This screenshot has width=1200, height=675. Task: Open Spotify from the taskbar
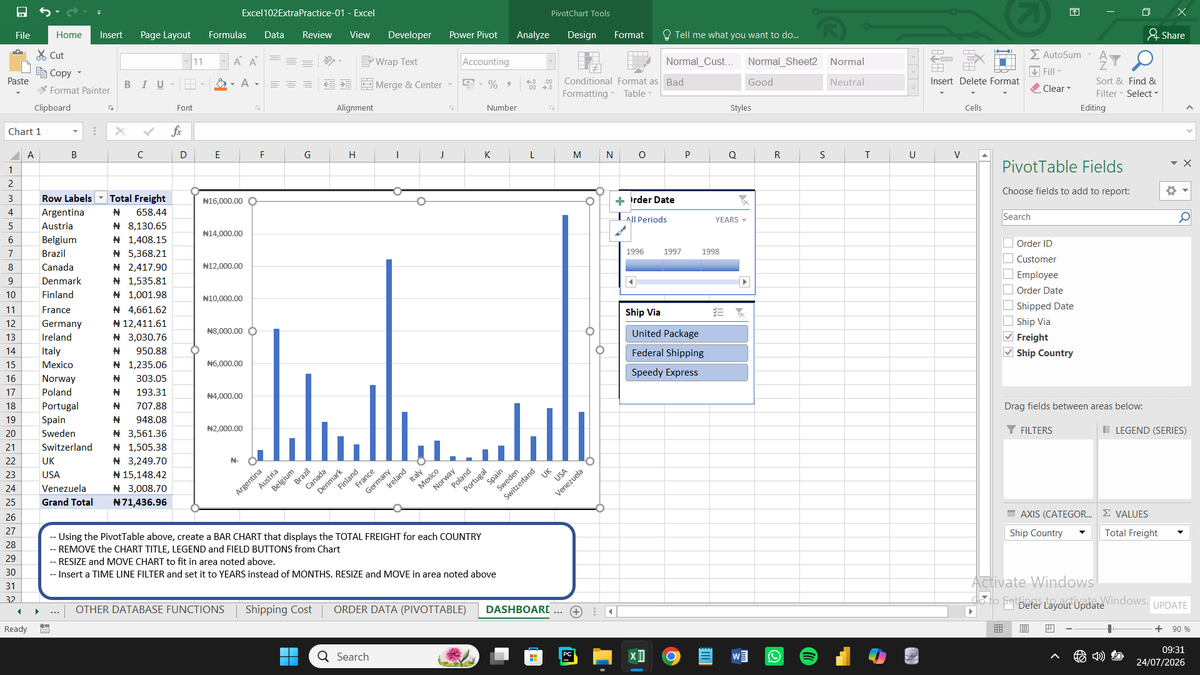coord(808,656)
